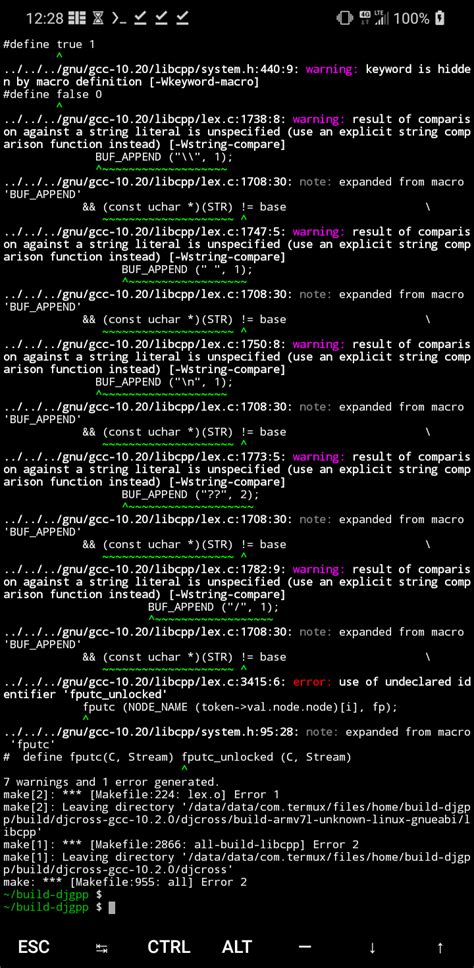The image size is (474, 968).
Task: Tap the down arrow key
Action: click(x=372, y=948)
